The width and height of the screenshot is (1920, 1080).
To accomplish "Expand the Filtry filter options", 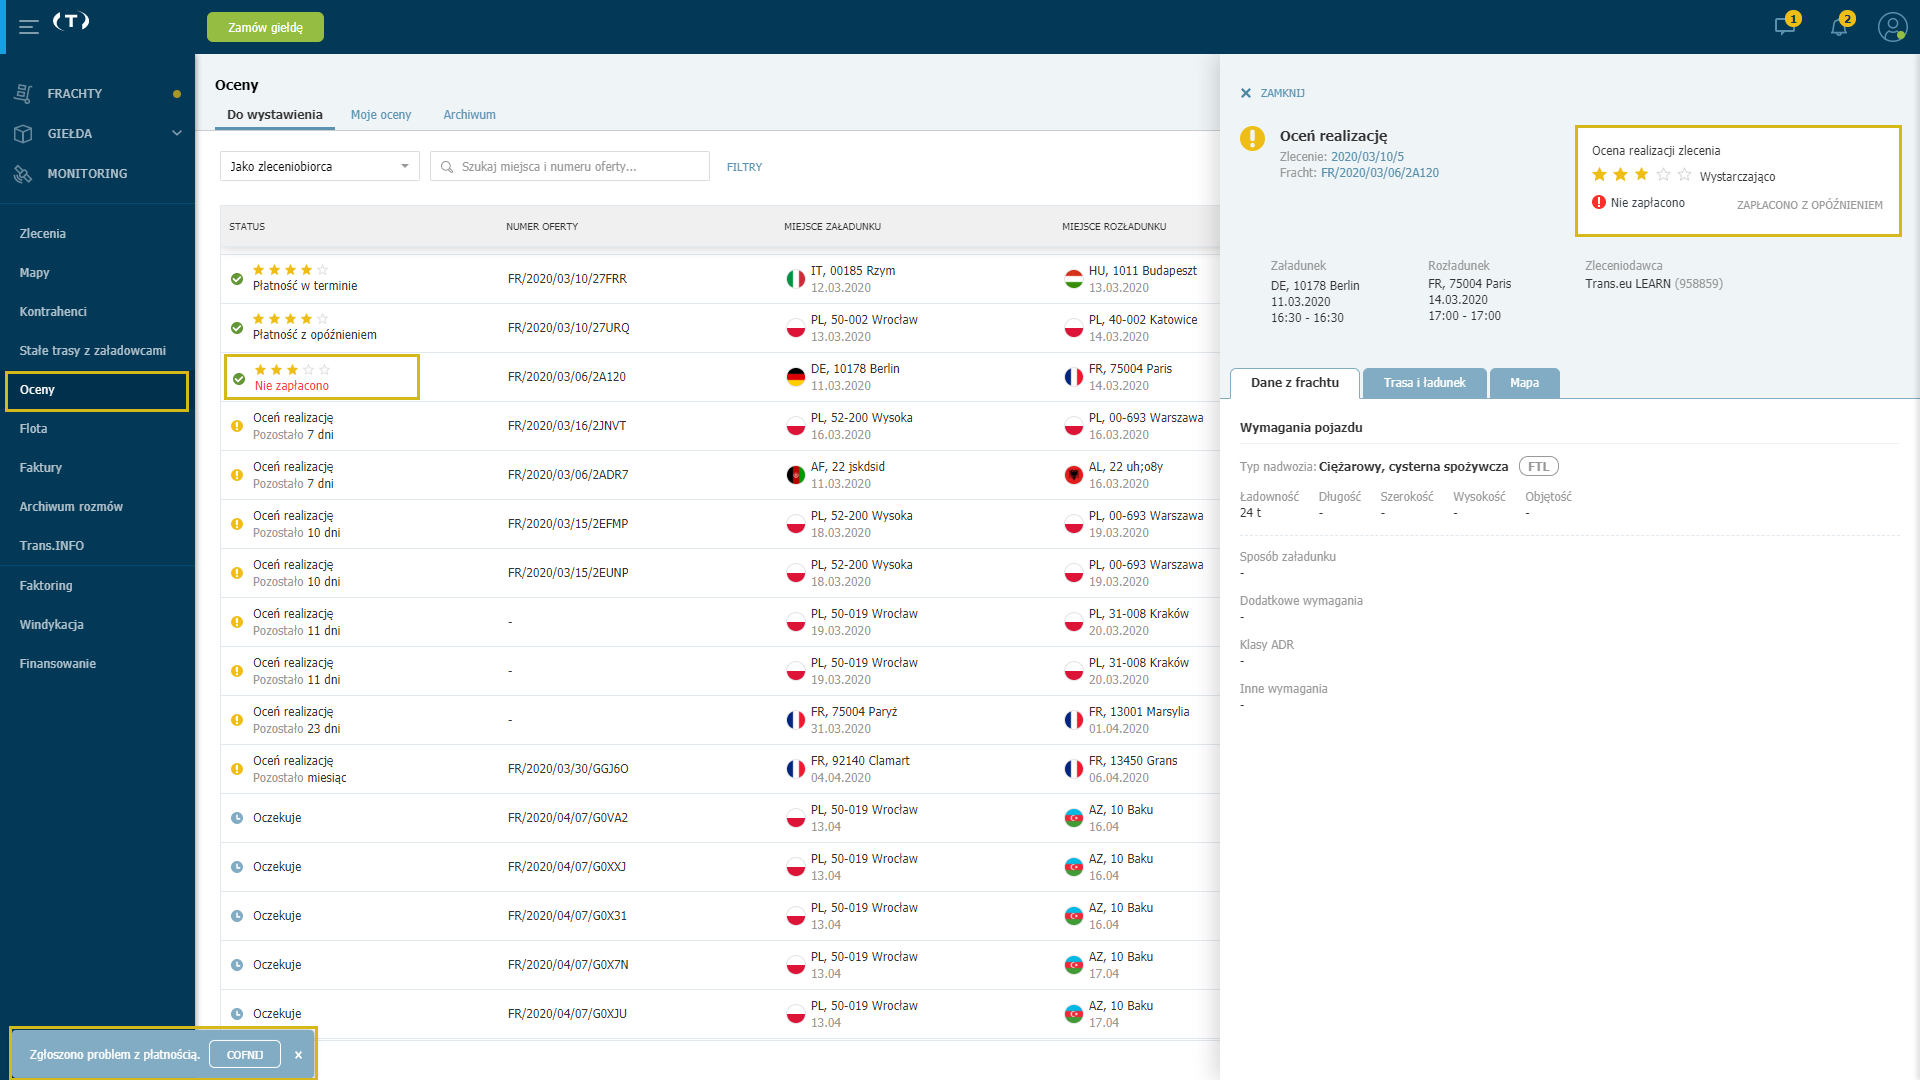I will tap(744, 167).
